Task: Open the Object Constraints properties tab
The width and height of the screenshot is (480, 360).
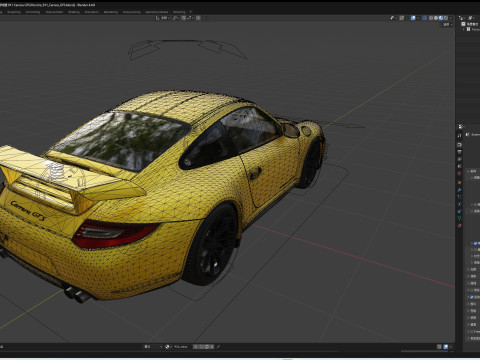Action: tap(460, 211)
